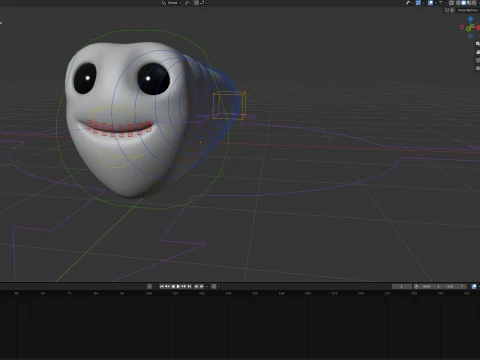
Task: Toggle the show overlays button
Action: 430,3
